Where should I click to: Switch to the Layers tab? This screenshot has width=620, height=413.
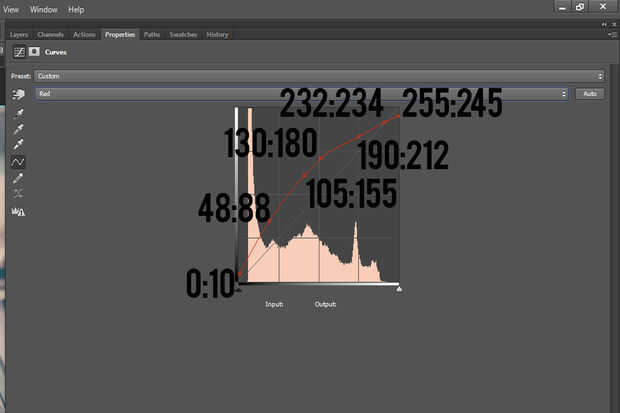(x=19, y=35)
